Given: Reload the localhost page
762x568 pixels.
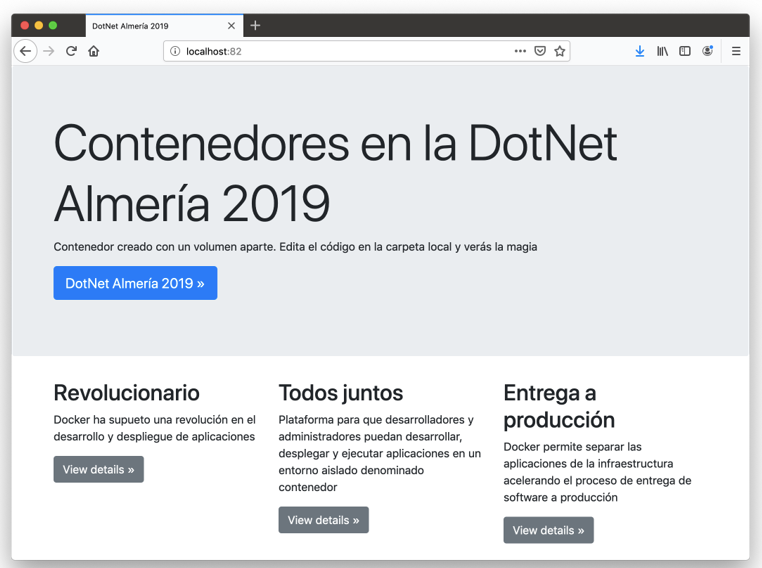Looking at the screenshot, I should coord(71,51).
